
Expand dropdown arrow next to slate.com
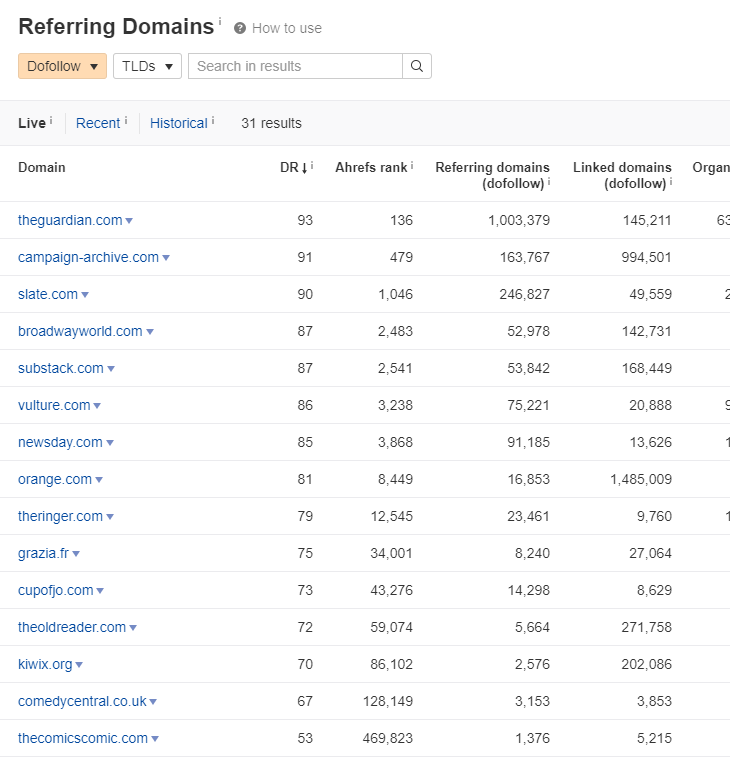point(85,295)
